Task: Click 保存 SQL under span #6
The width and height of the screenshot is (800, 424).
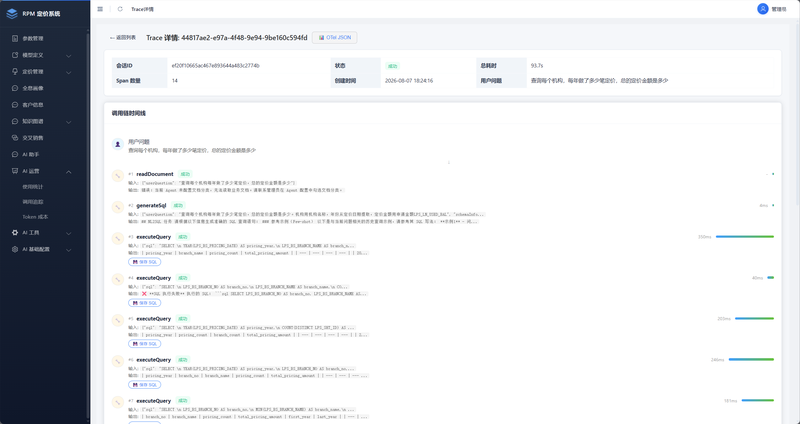Action: coord(144,385)
